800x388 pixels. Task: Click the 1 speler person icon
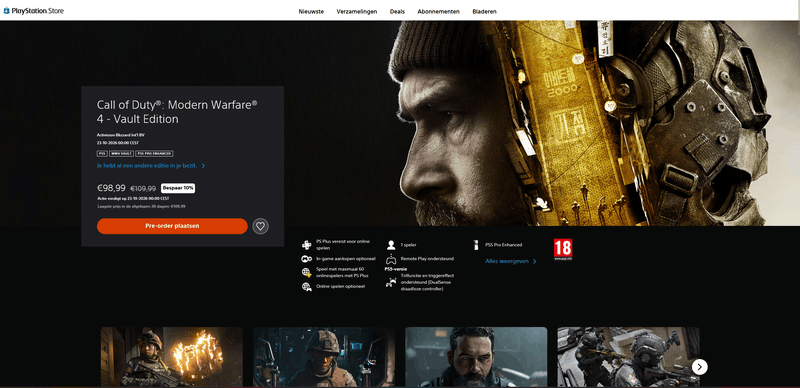[391, 245]
